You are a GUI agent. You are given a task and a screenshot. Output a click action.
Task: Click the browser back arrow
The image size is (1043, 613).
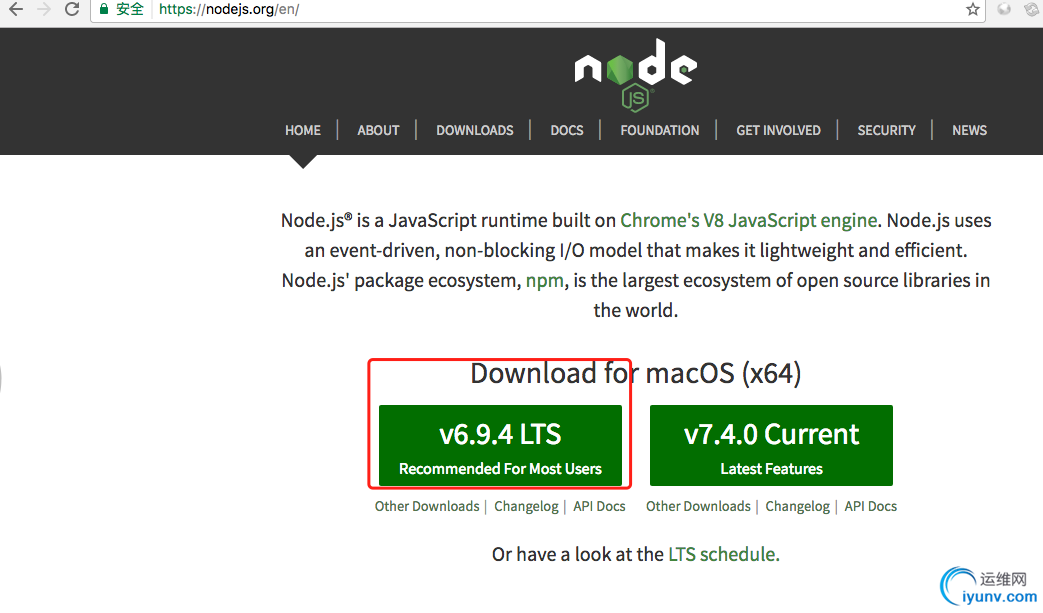15,9
